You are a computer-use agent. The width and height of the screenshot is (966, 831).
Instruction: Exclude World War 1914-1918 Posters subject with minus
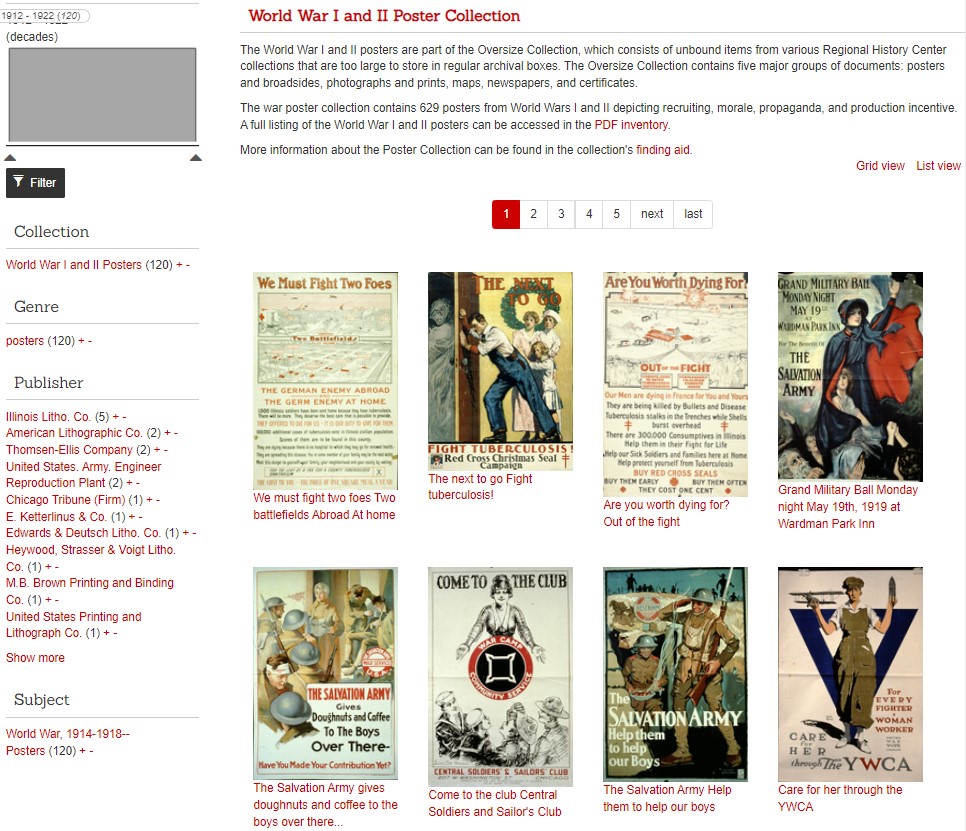[x=91, y=750]
